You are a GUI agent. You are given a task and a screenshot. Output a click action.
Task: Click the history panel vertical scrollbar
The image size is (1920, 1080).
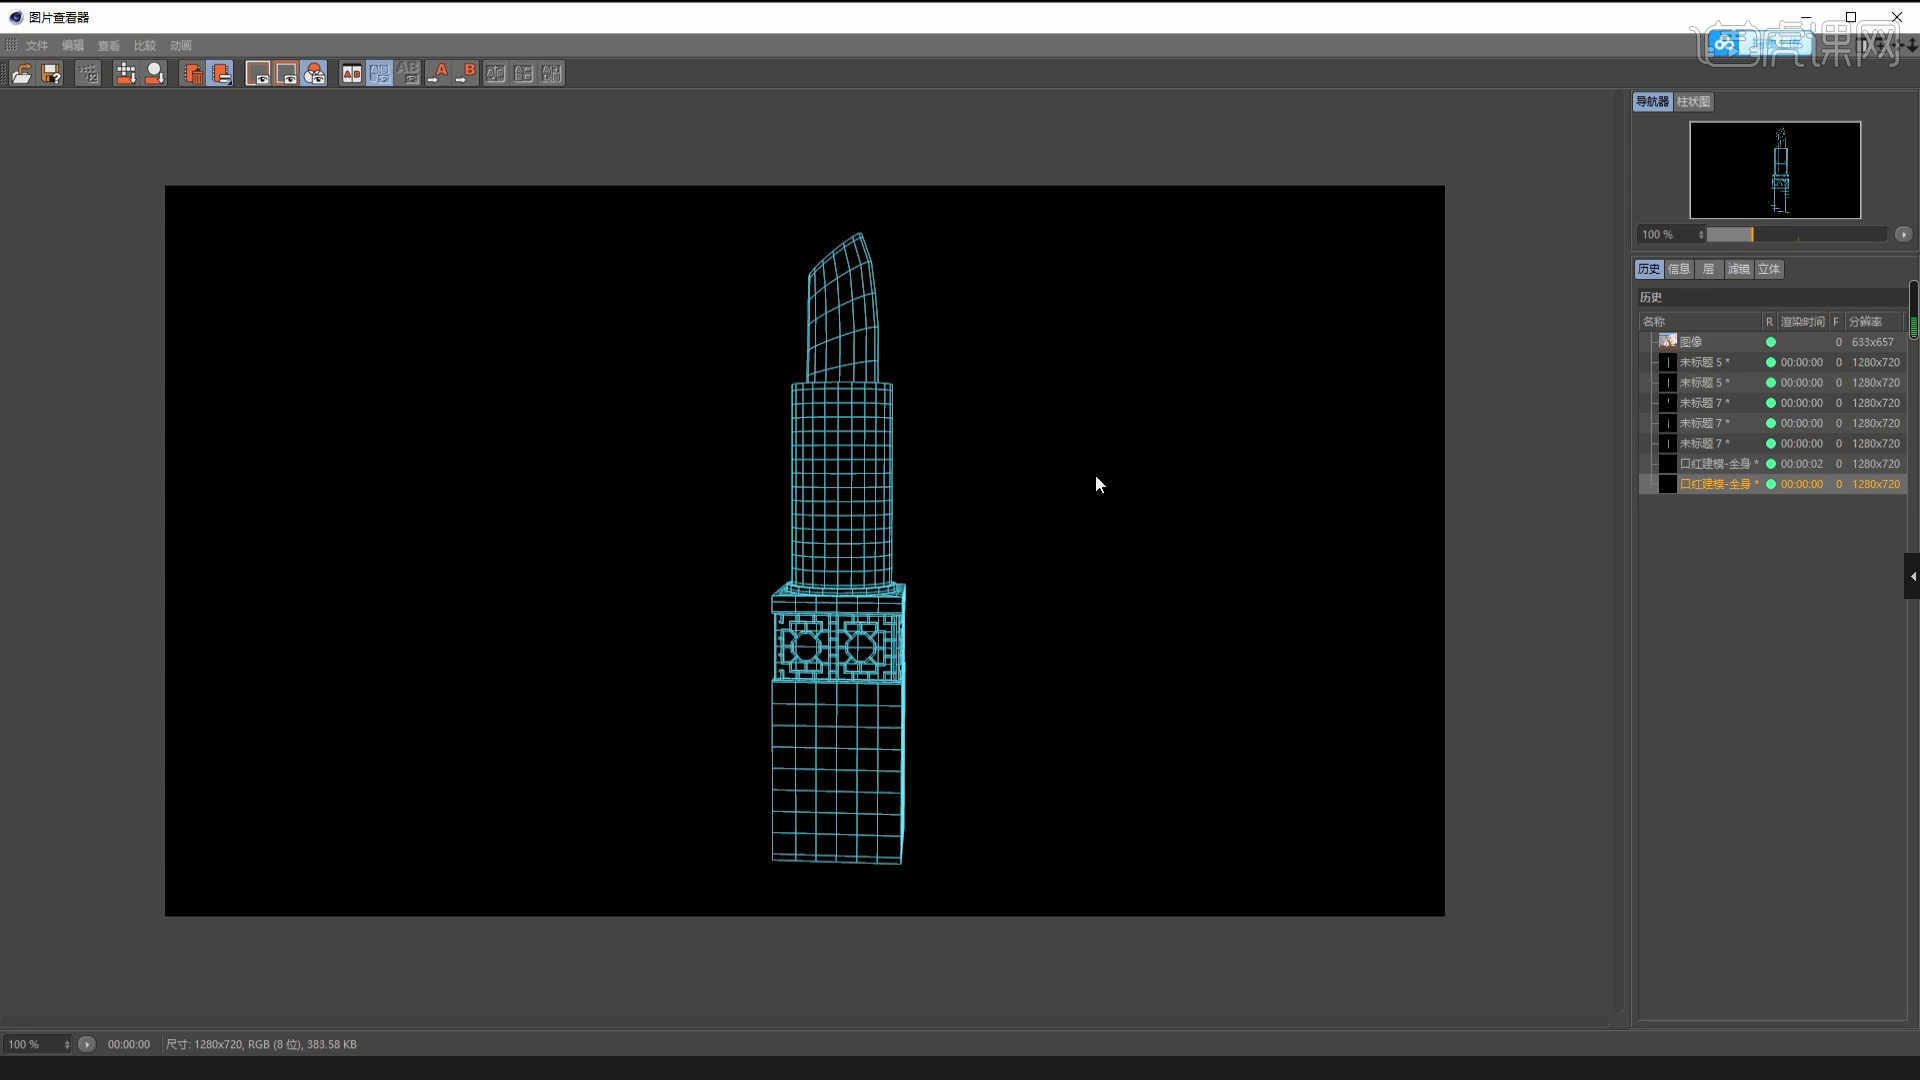[x=1913, y=312]
